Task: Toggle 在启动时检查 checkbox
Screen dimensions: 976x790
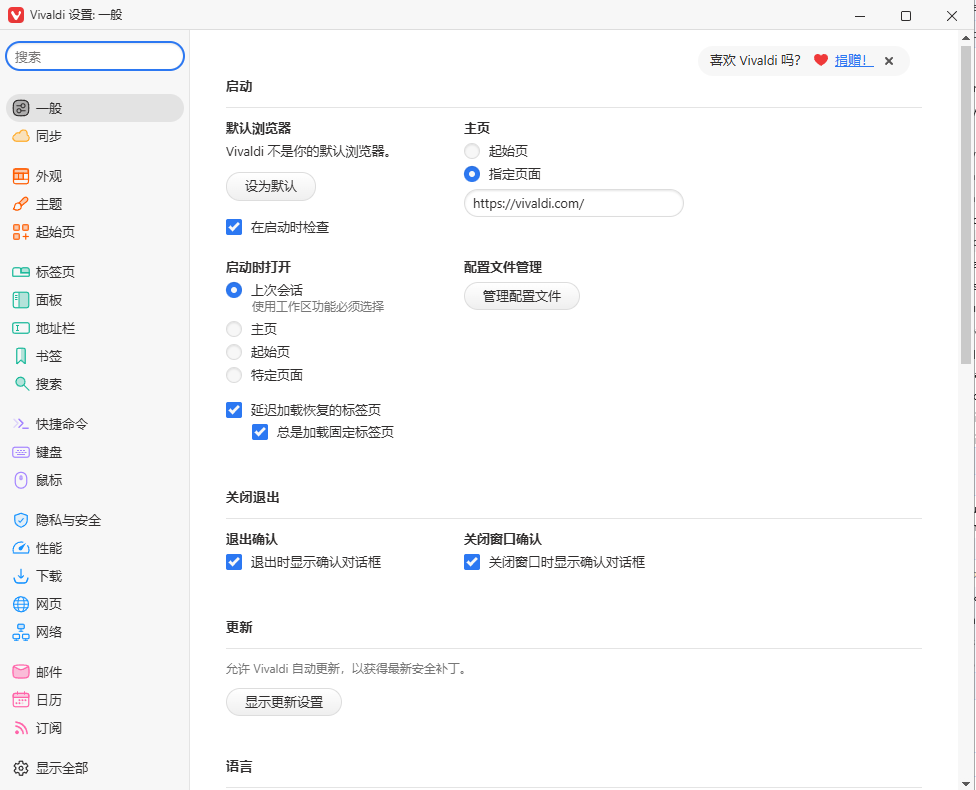Action: pyautogui.click(x=234, y=227)
